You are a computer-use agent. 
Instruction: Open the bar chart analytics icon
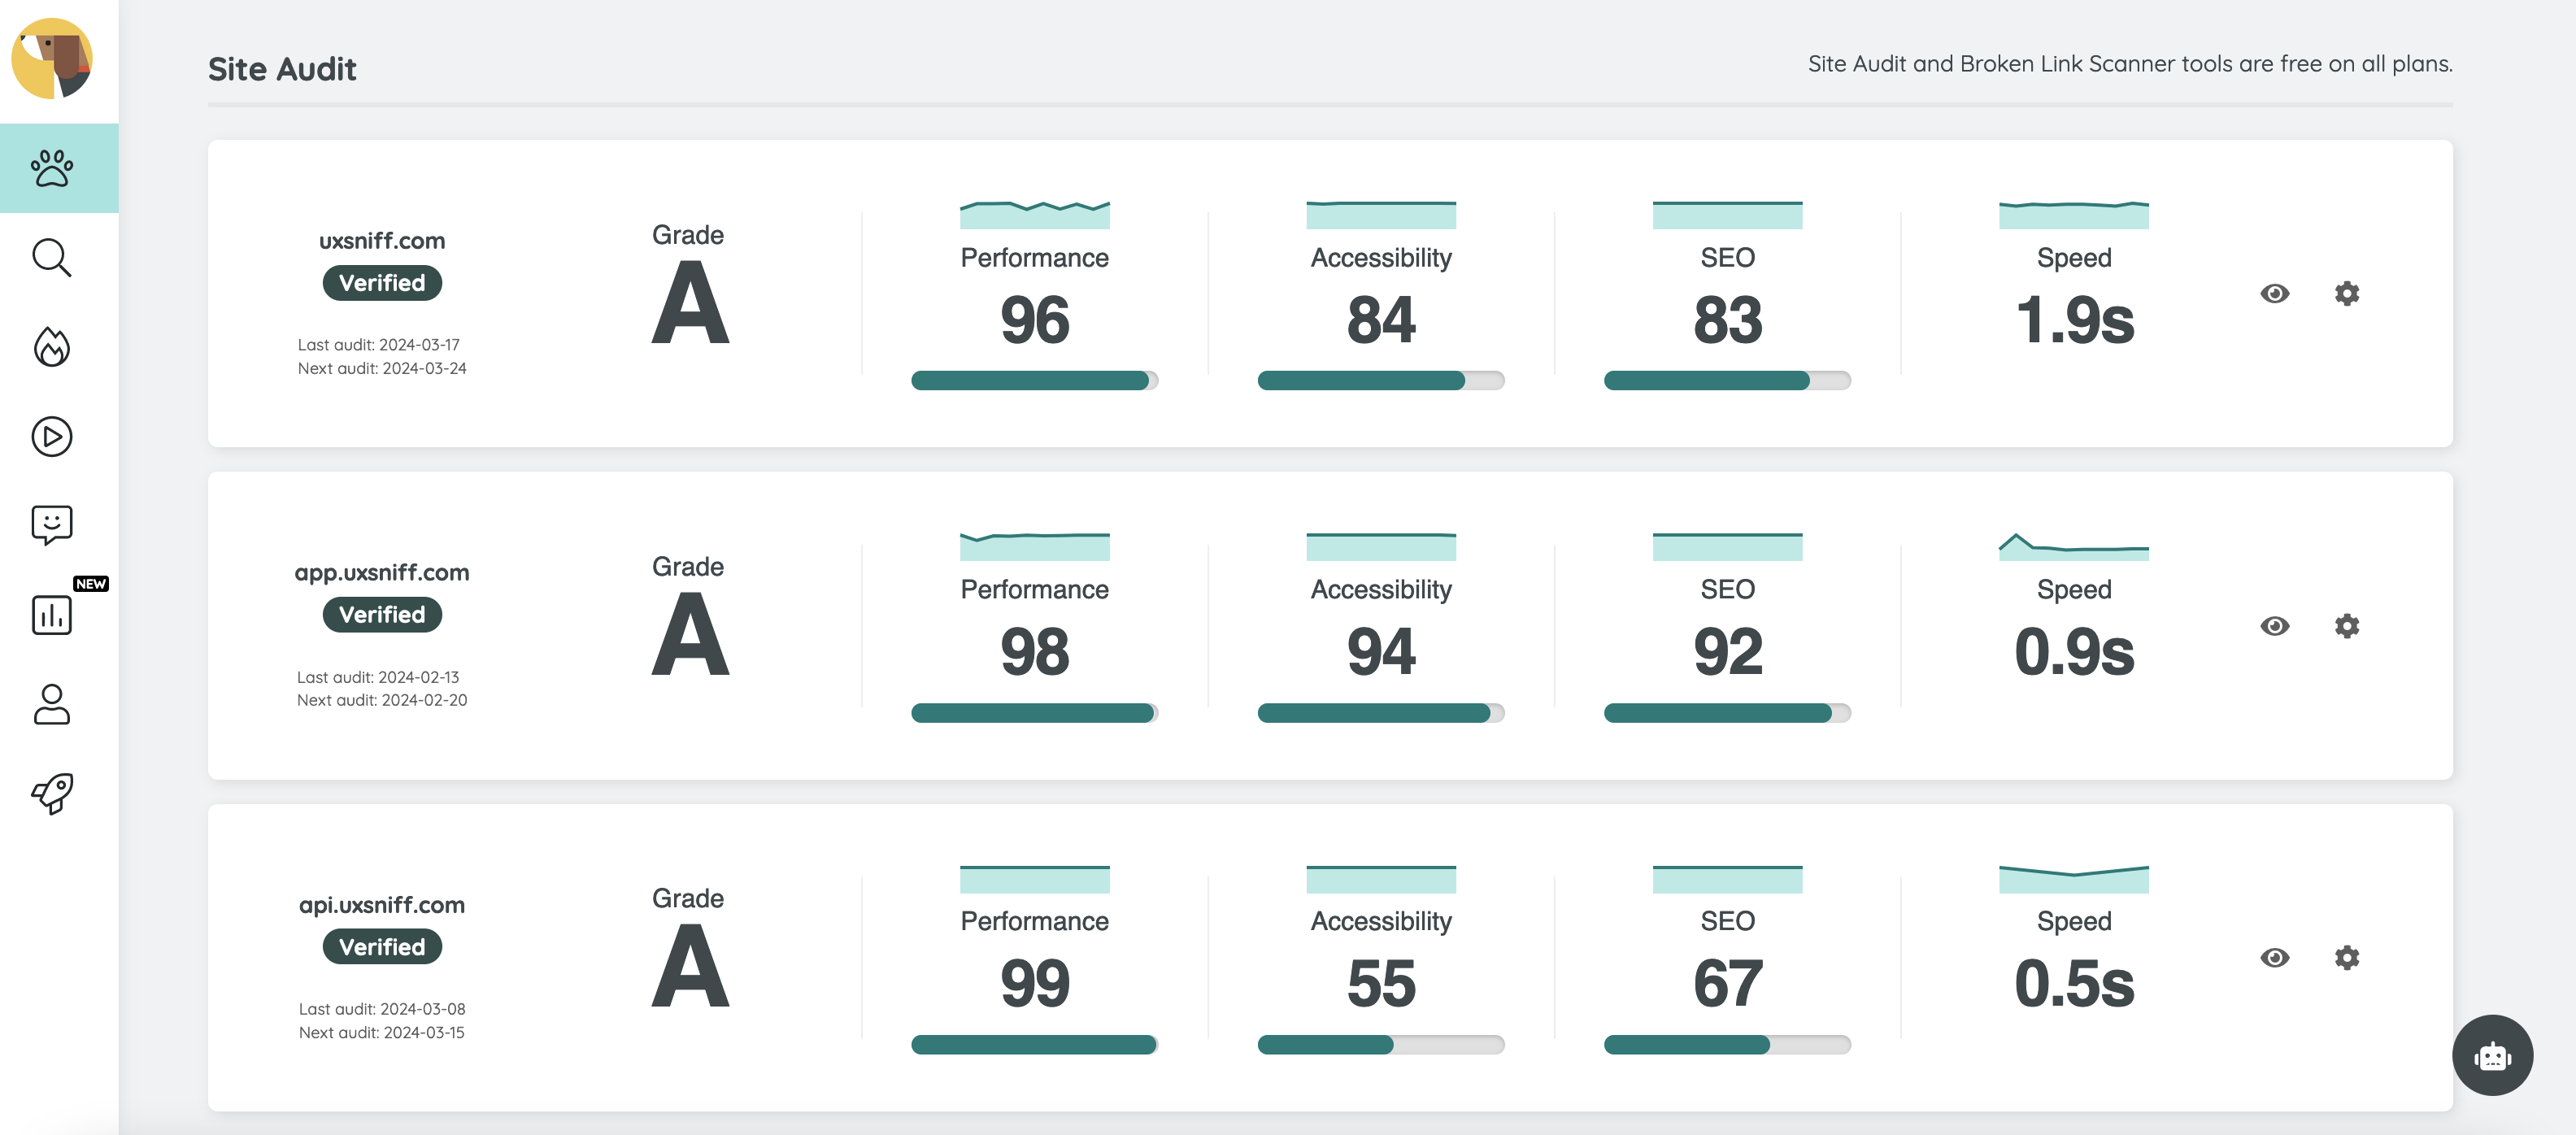[x=52, y=614]
